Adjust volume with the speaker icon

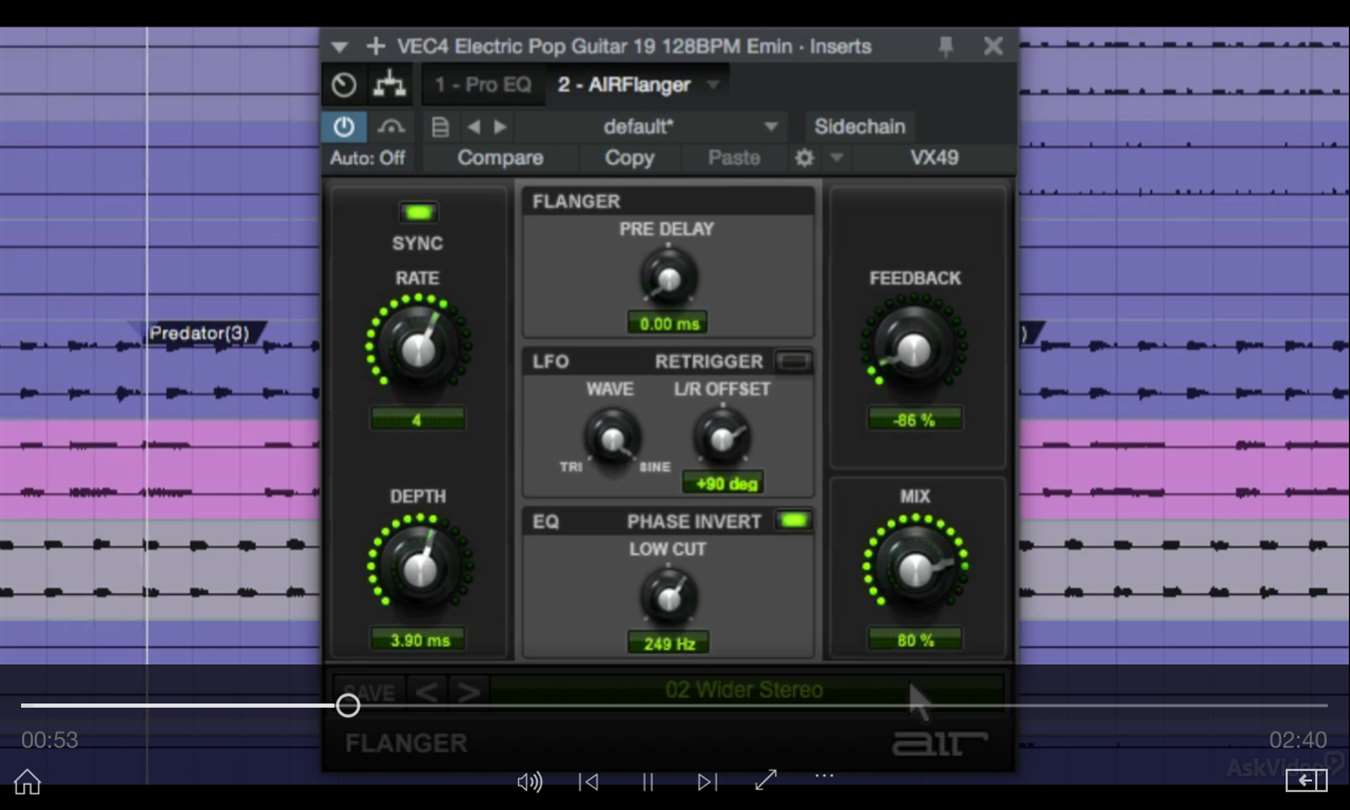(x=529, y=782)
